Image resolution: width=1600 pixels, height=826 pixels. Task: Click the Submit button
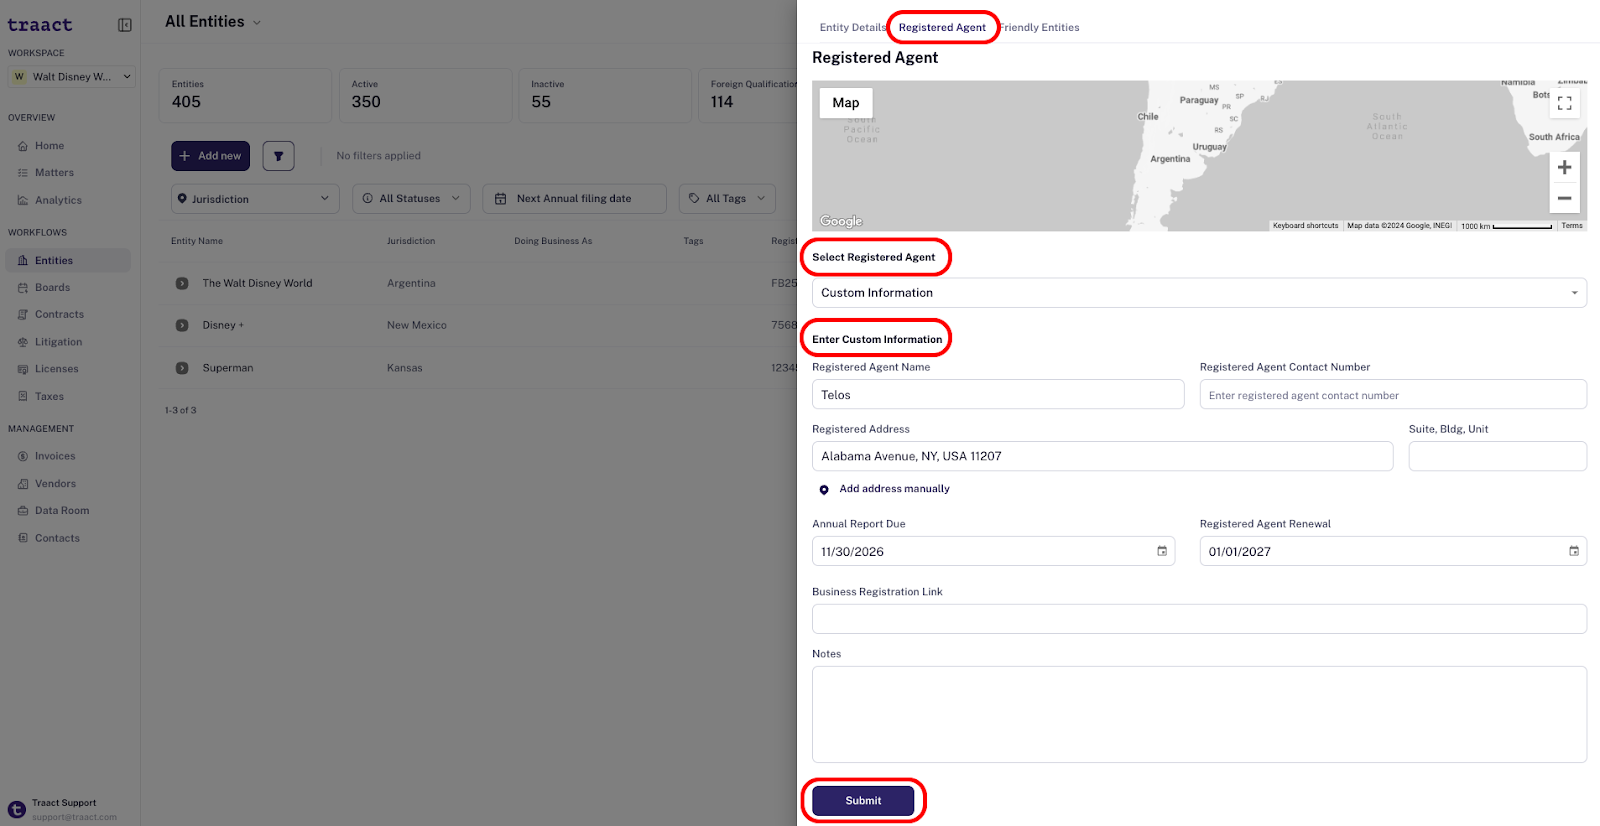[863, 801]
